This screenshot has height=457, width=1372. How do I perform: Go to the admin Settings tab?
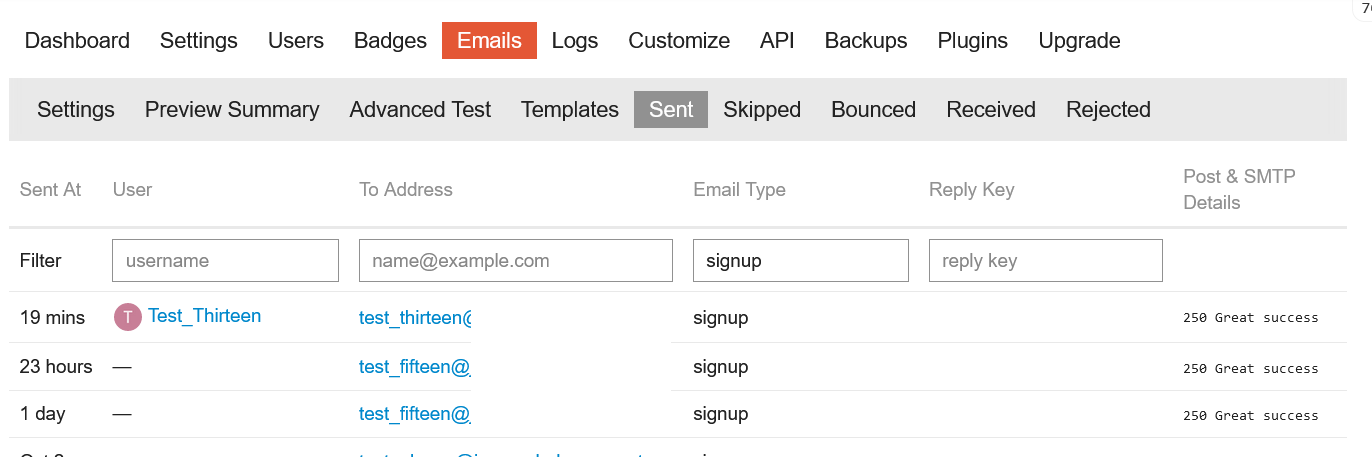[x=199, y=41]
